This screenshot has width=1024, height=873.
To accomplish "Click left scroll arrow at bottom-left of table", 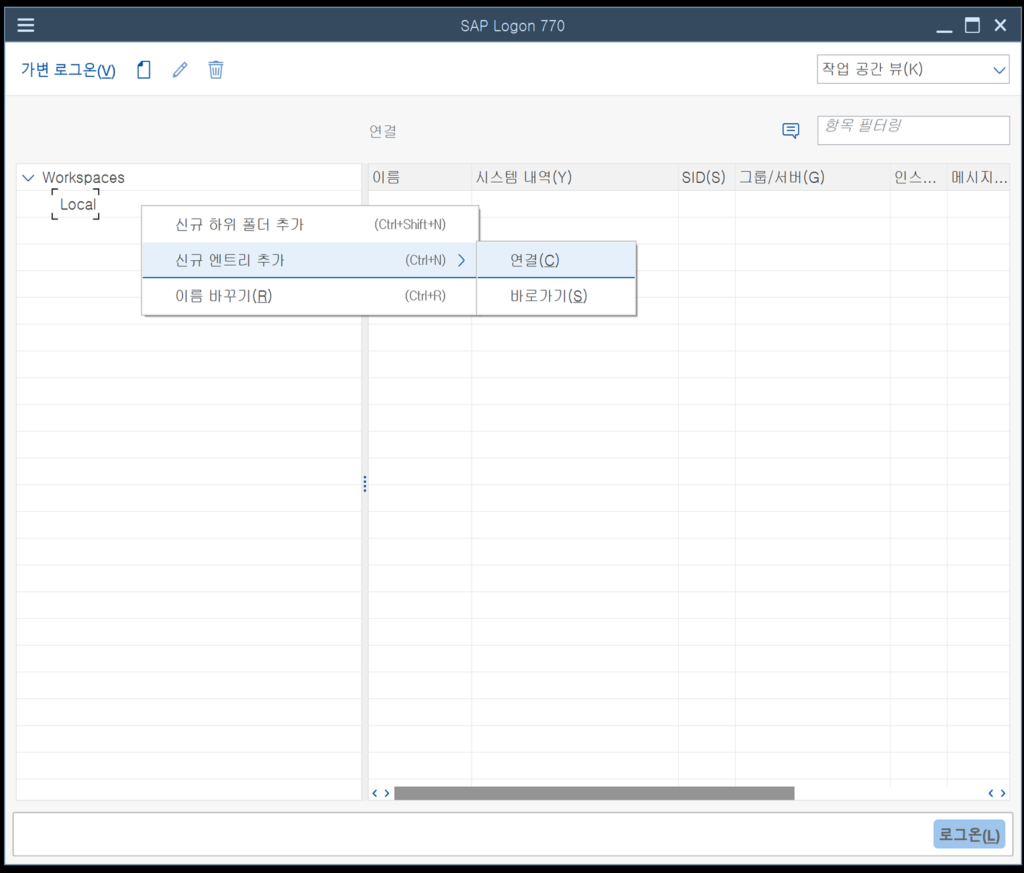I will tap(375, 793).
